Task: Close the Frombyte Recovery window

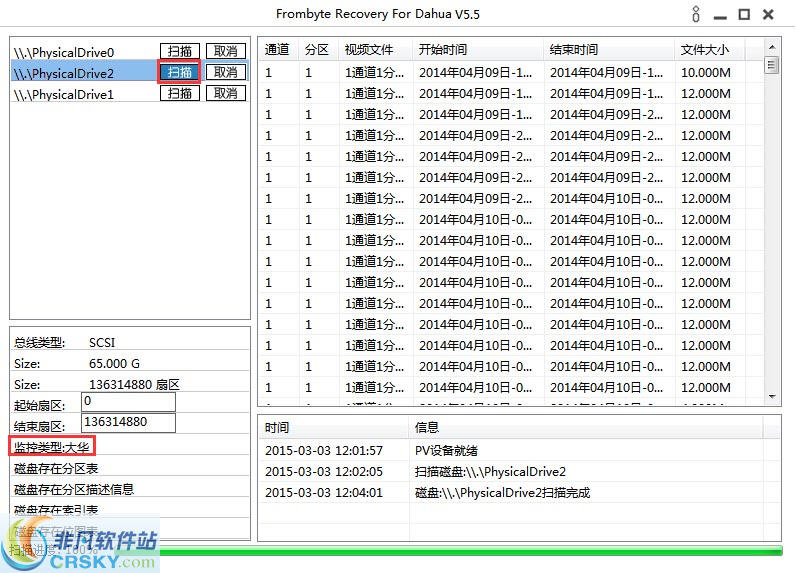Action: [768, 14]
